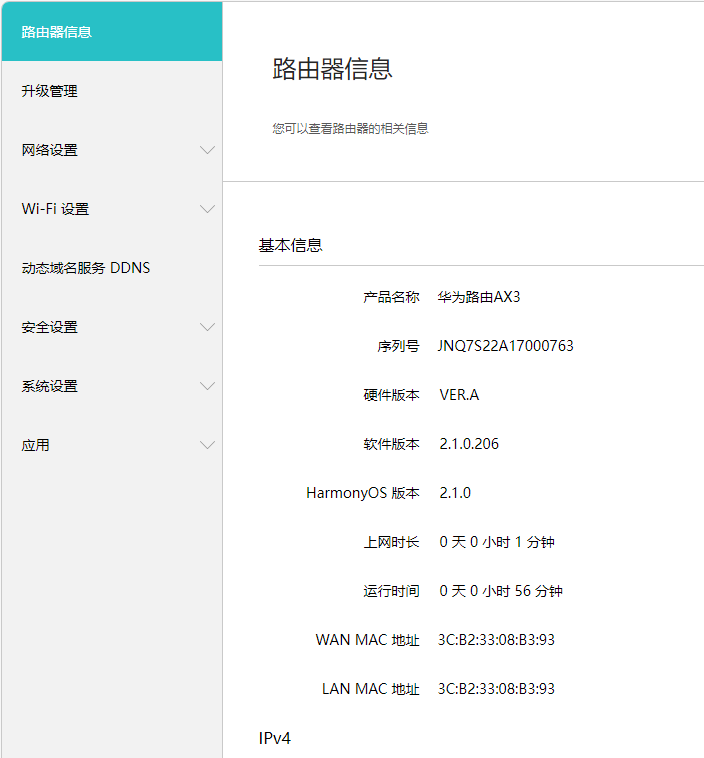Click the 硬件版本 label
This screenshot has width=704, height=758.
tap(391, 395)
